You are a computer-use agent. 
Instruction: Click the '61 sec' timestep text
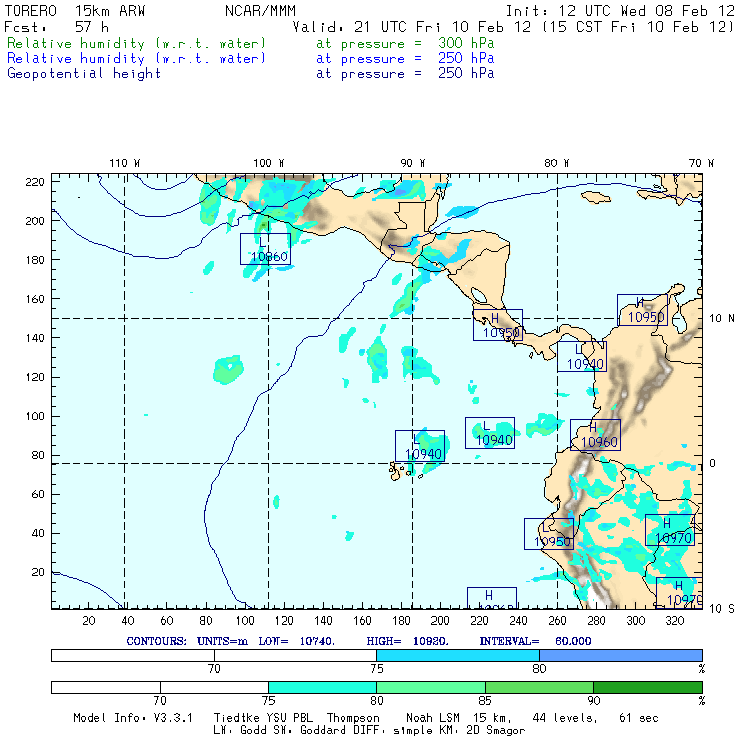tap(639, 718)
